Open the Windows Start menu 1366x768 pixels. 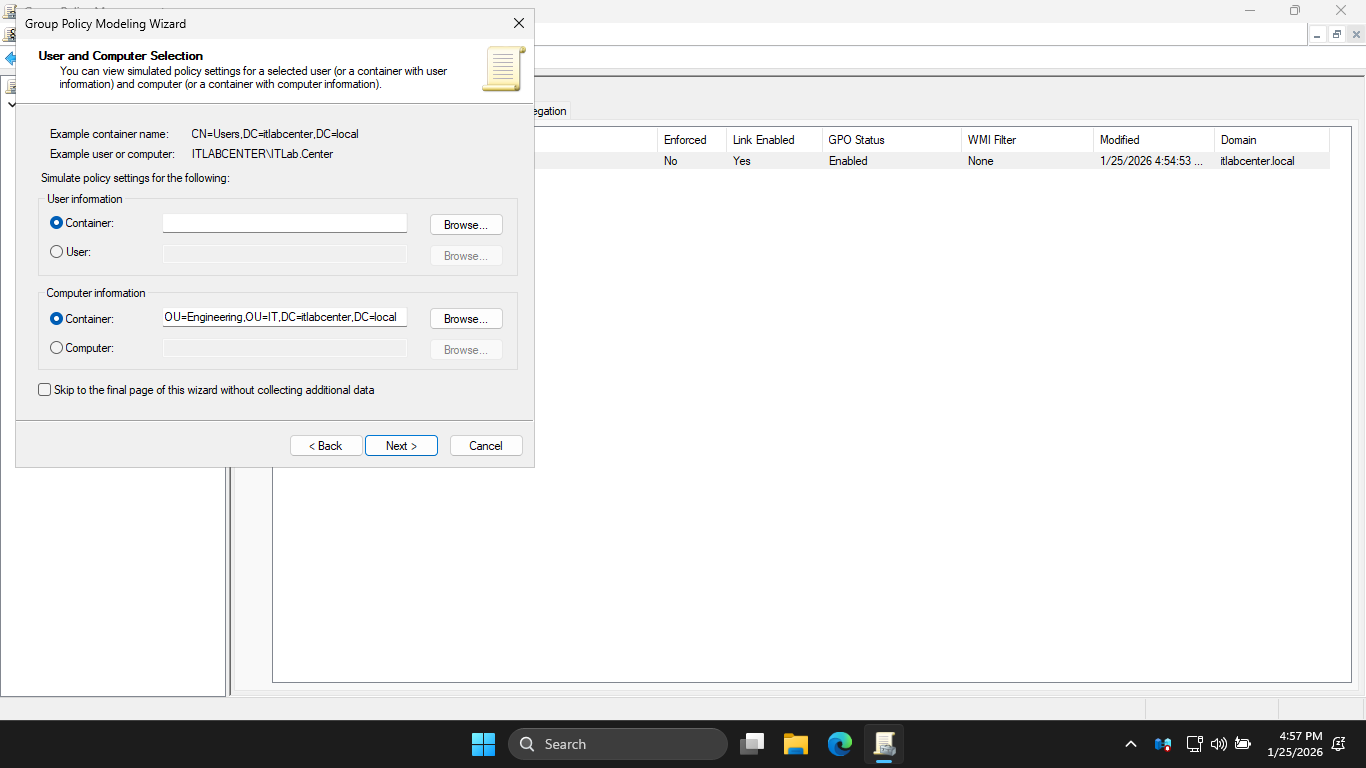tap(483, 744)
